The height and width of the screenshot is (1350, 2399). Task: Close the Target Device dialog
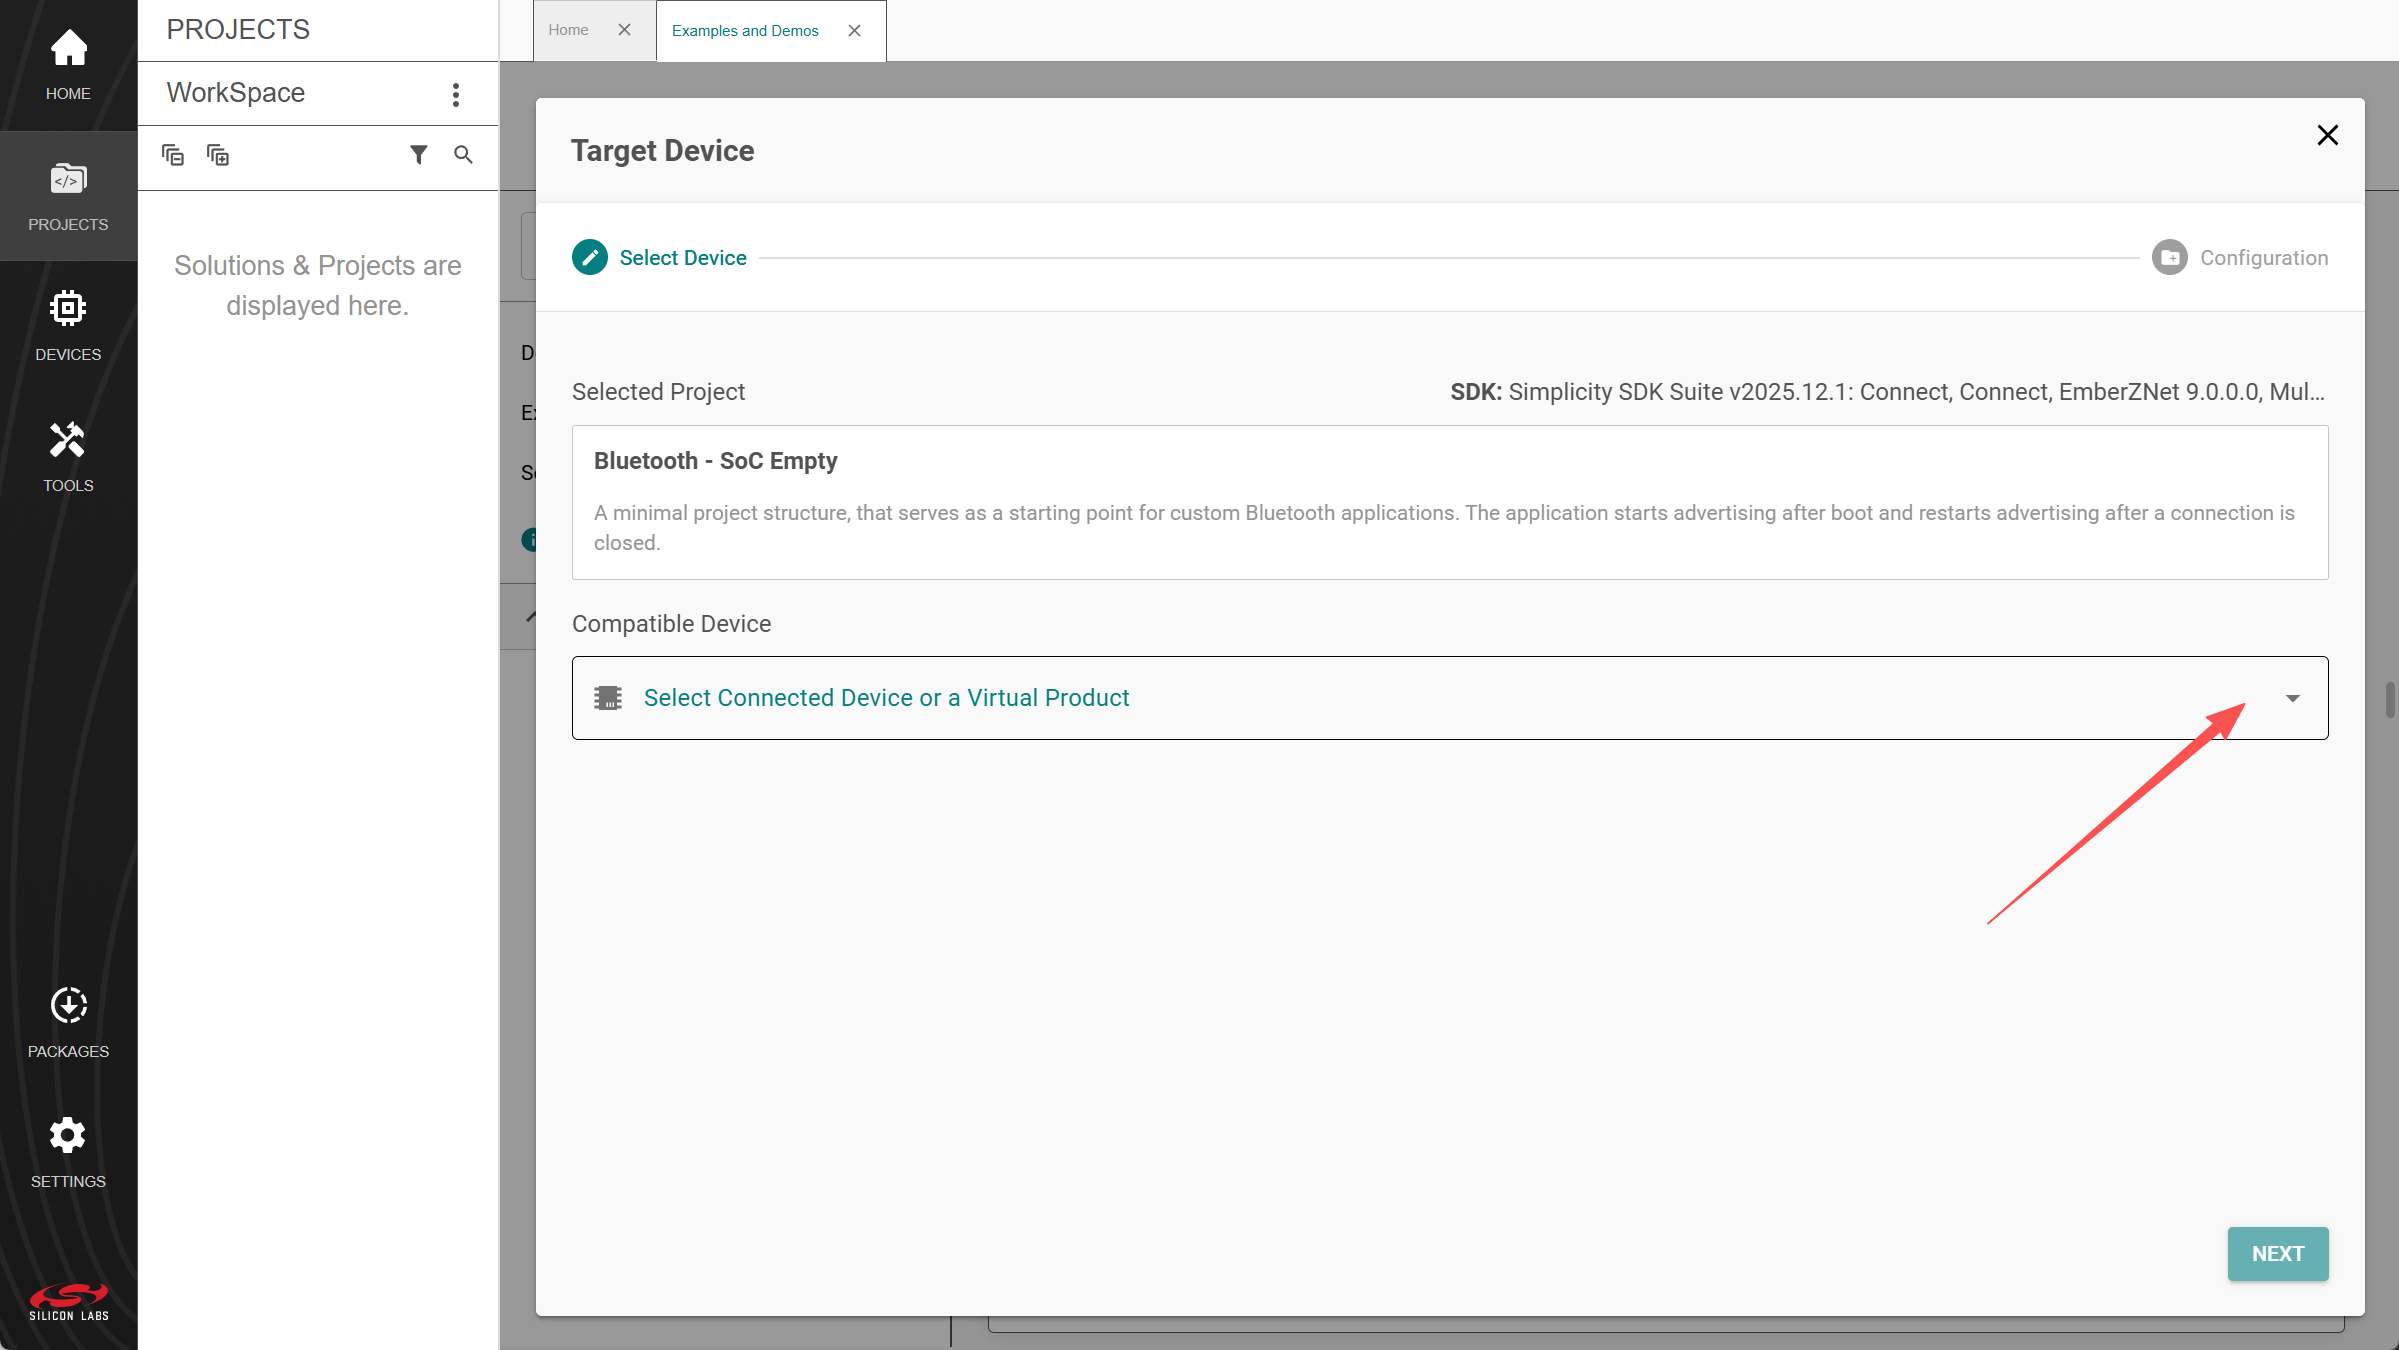pyautogui.click(x=2327, y=135)
